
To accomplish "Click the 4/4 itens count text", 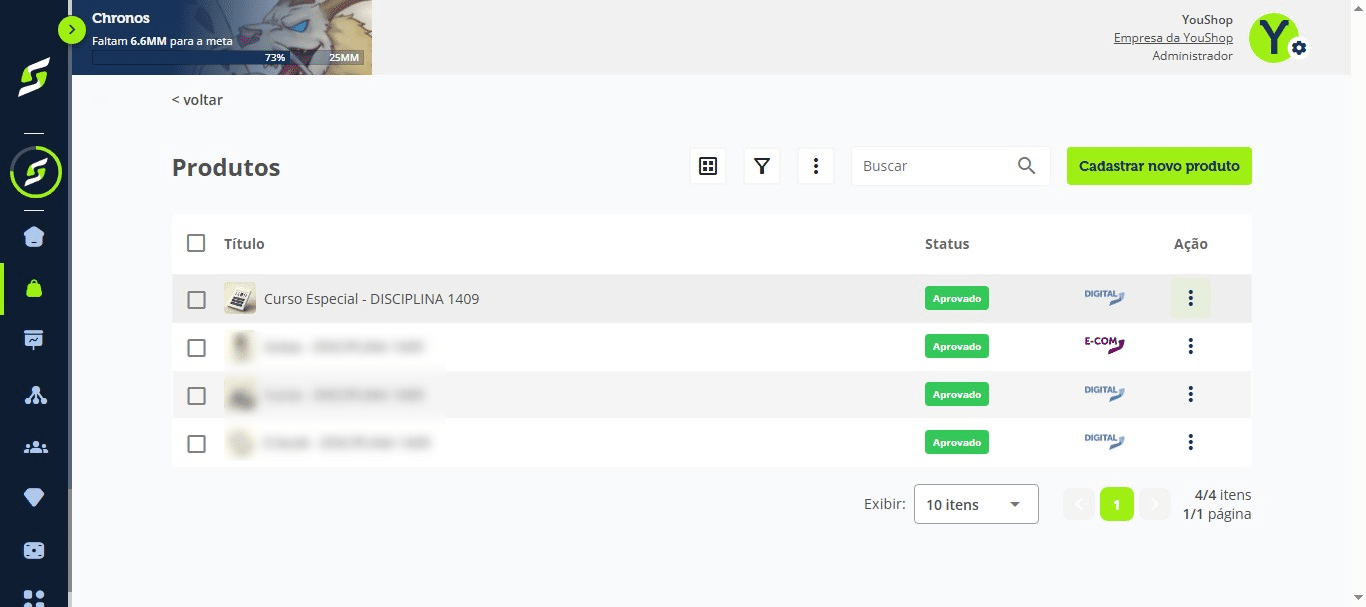I will [x=1223, y=495].
